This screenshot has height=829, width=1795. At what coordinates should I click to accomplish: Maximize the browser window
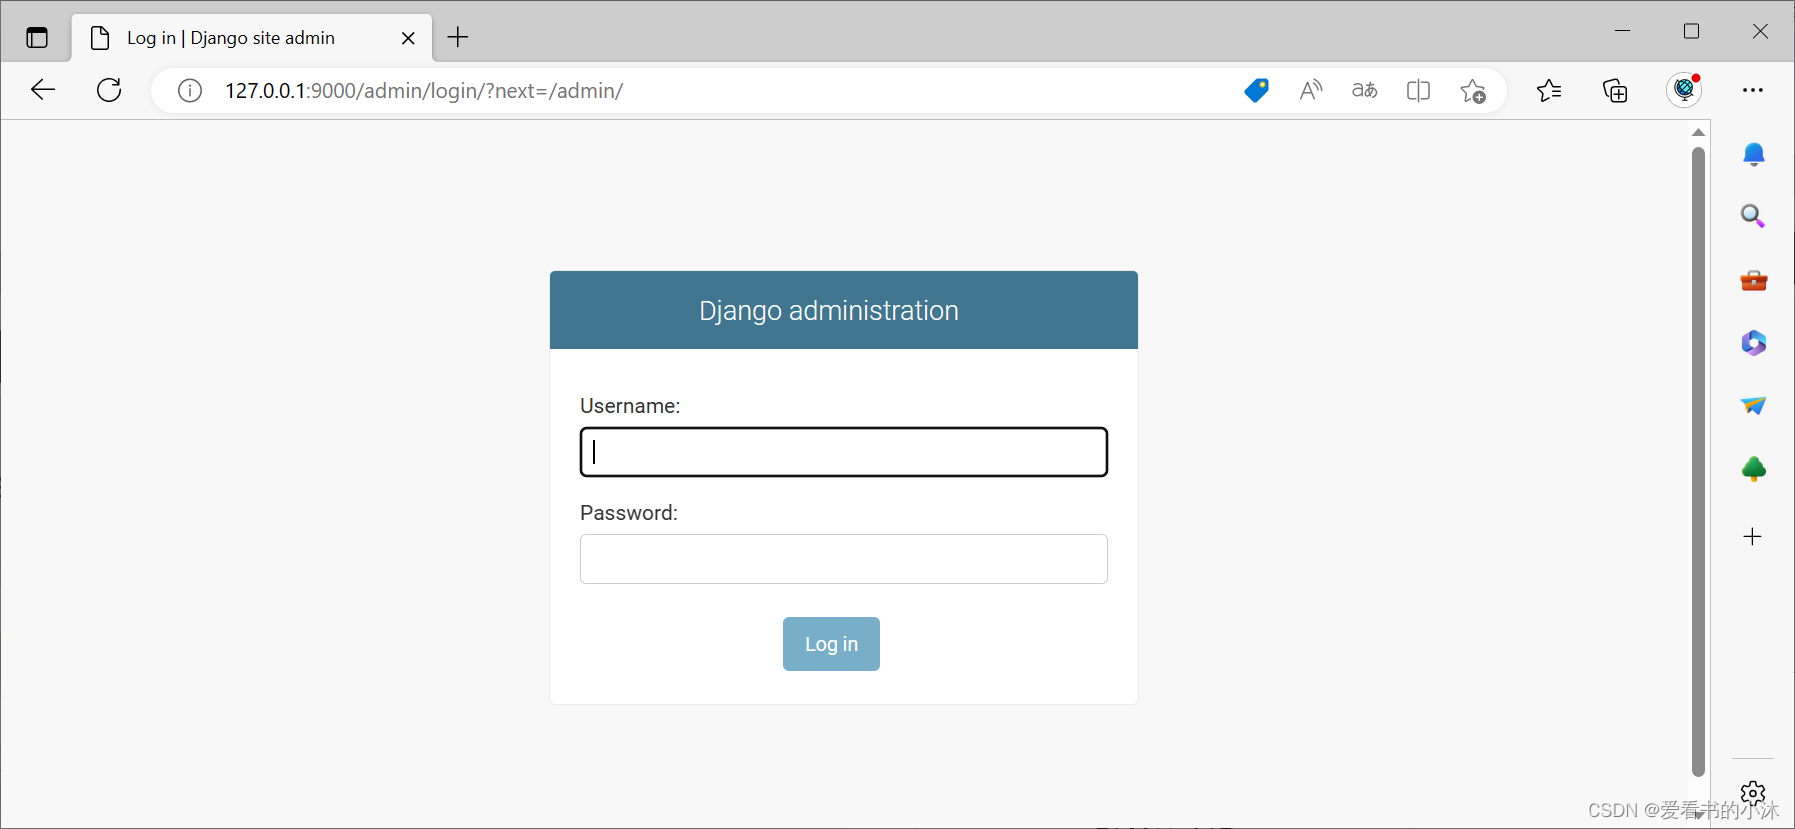tap(1692, 31)
